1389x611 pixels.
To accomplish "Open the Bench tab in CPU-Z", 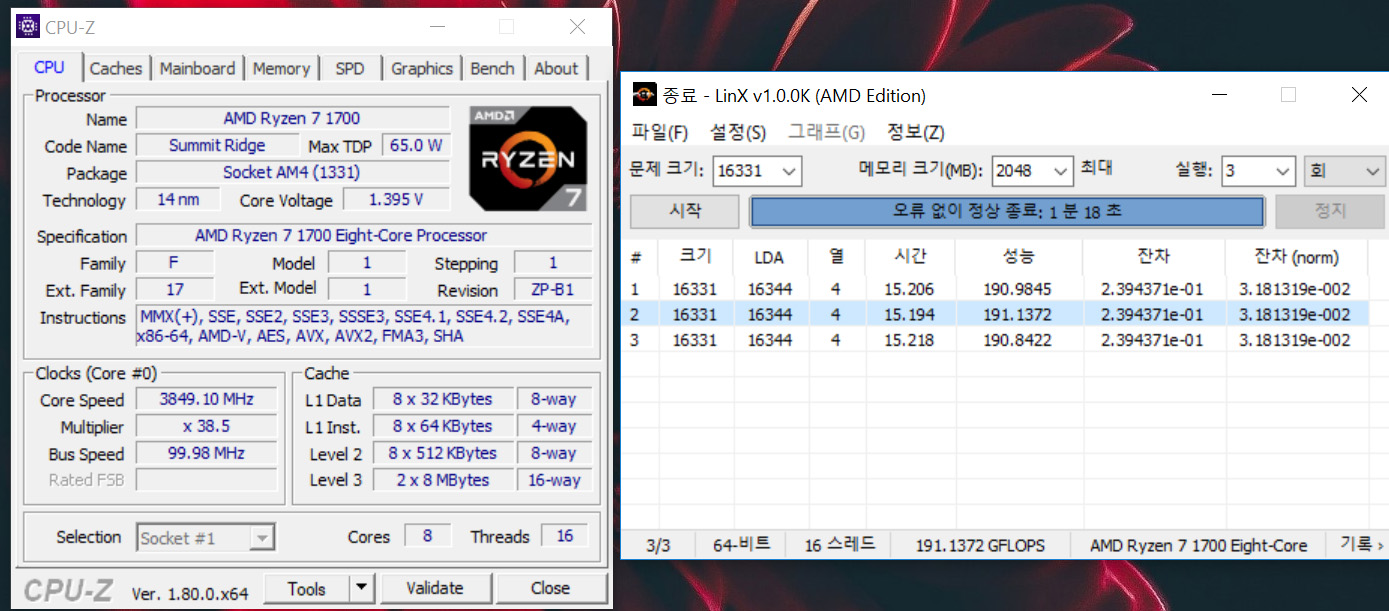I will (x=492, y=68).
